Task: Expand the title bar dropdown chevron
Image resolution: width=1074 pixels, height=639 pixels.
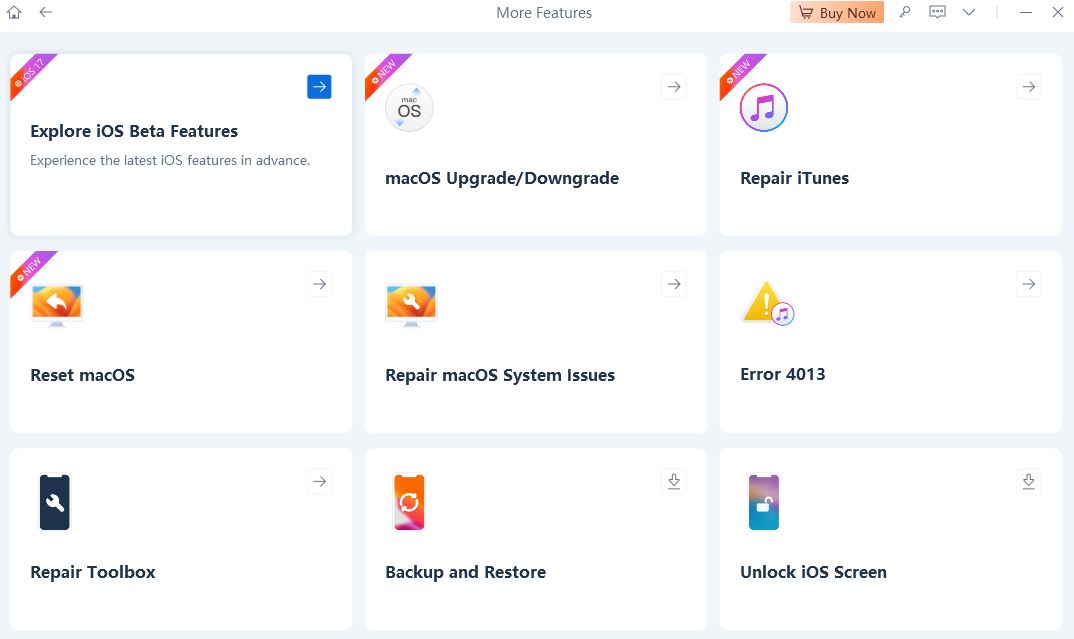Action: coord(969,12)
